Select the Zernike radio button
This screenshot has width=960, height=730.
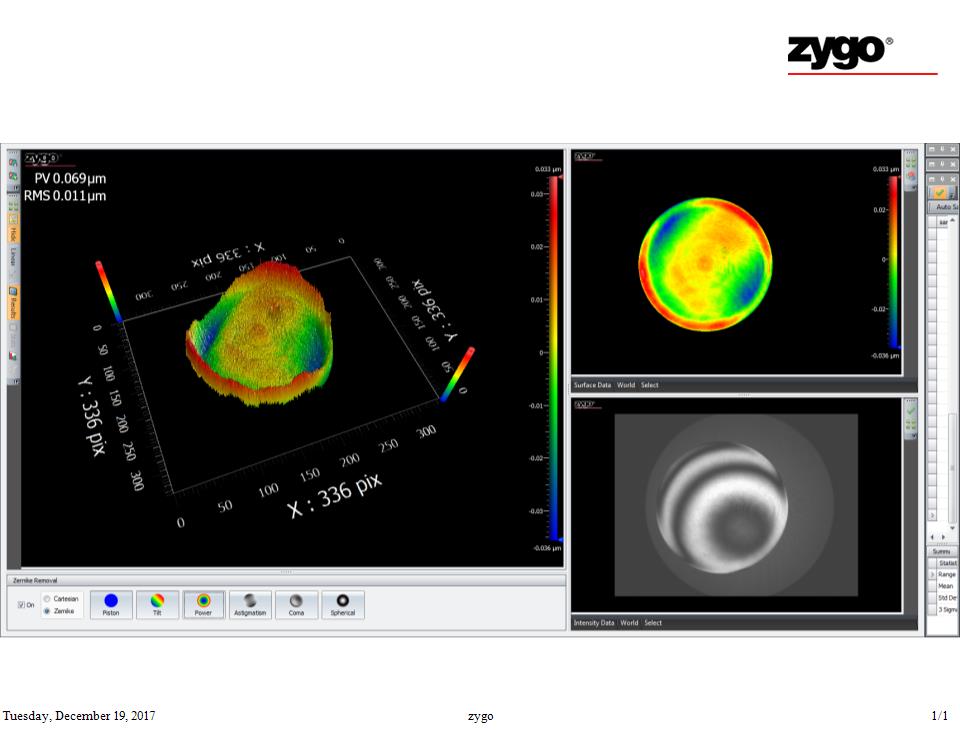pos(45,611)
